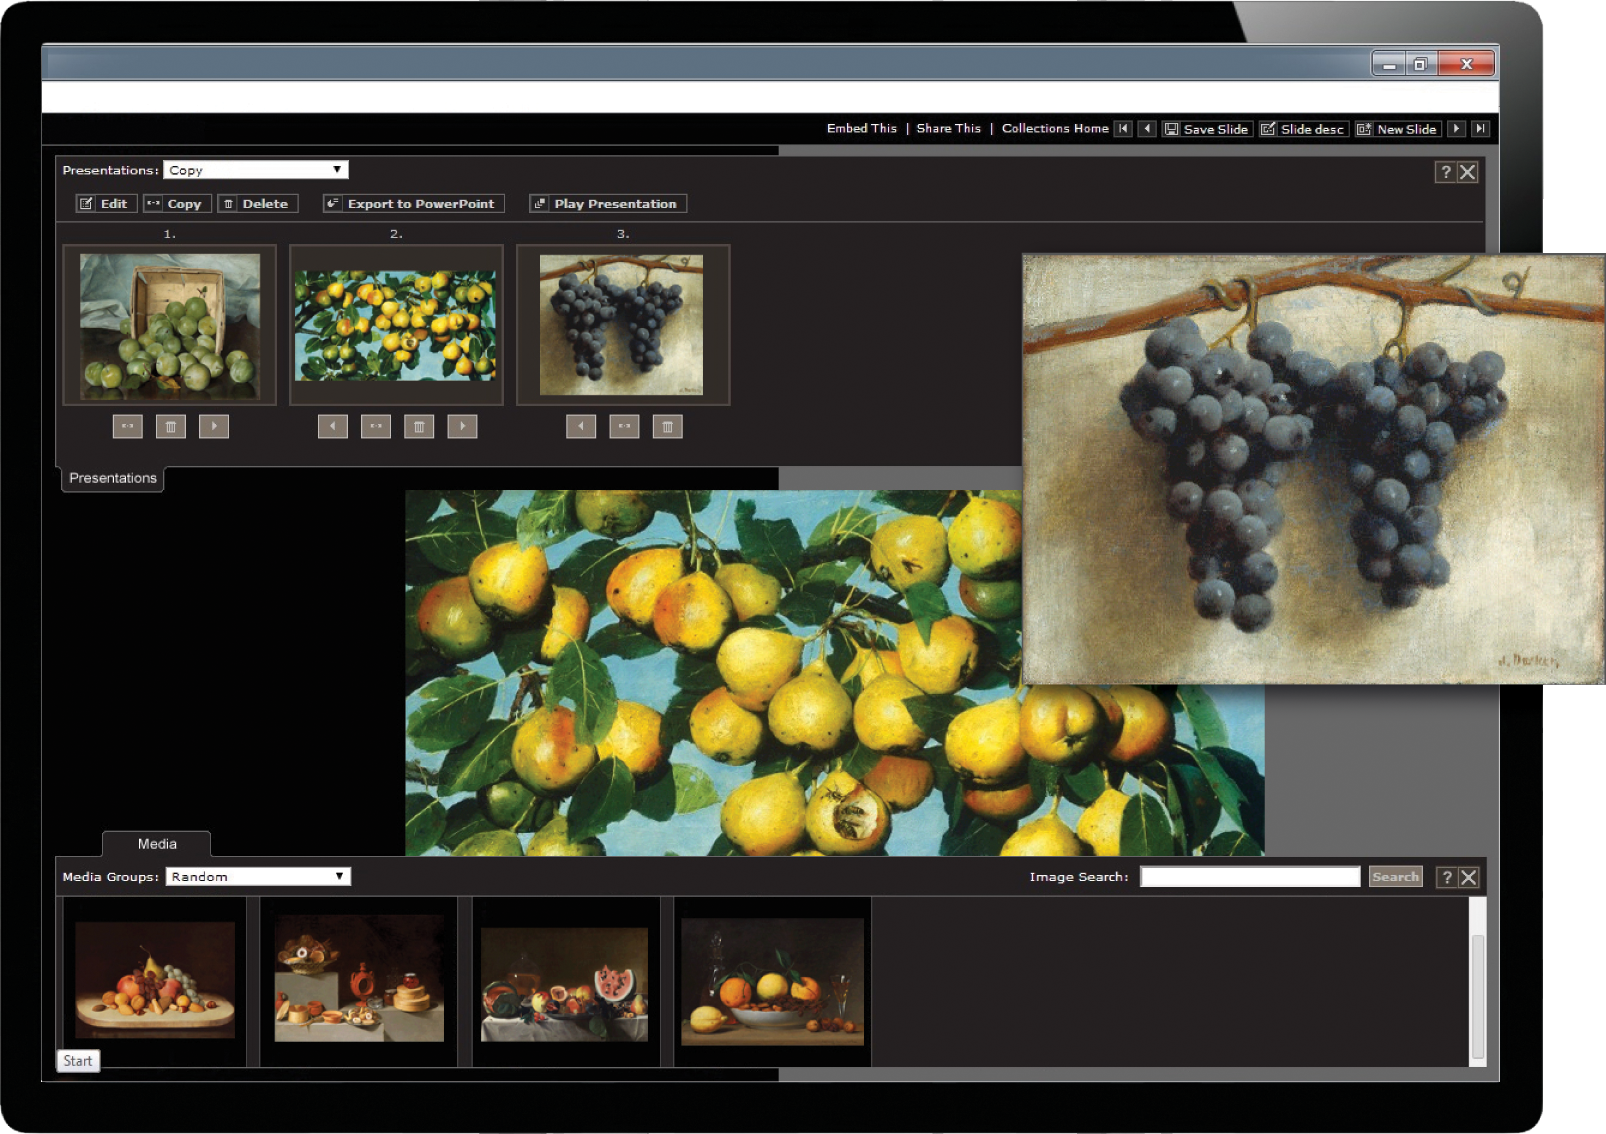Copy the selected presentation
This screenshot has width=1606, height=1134.
(177, 204)
